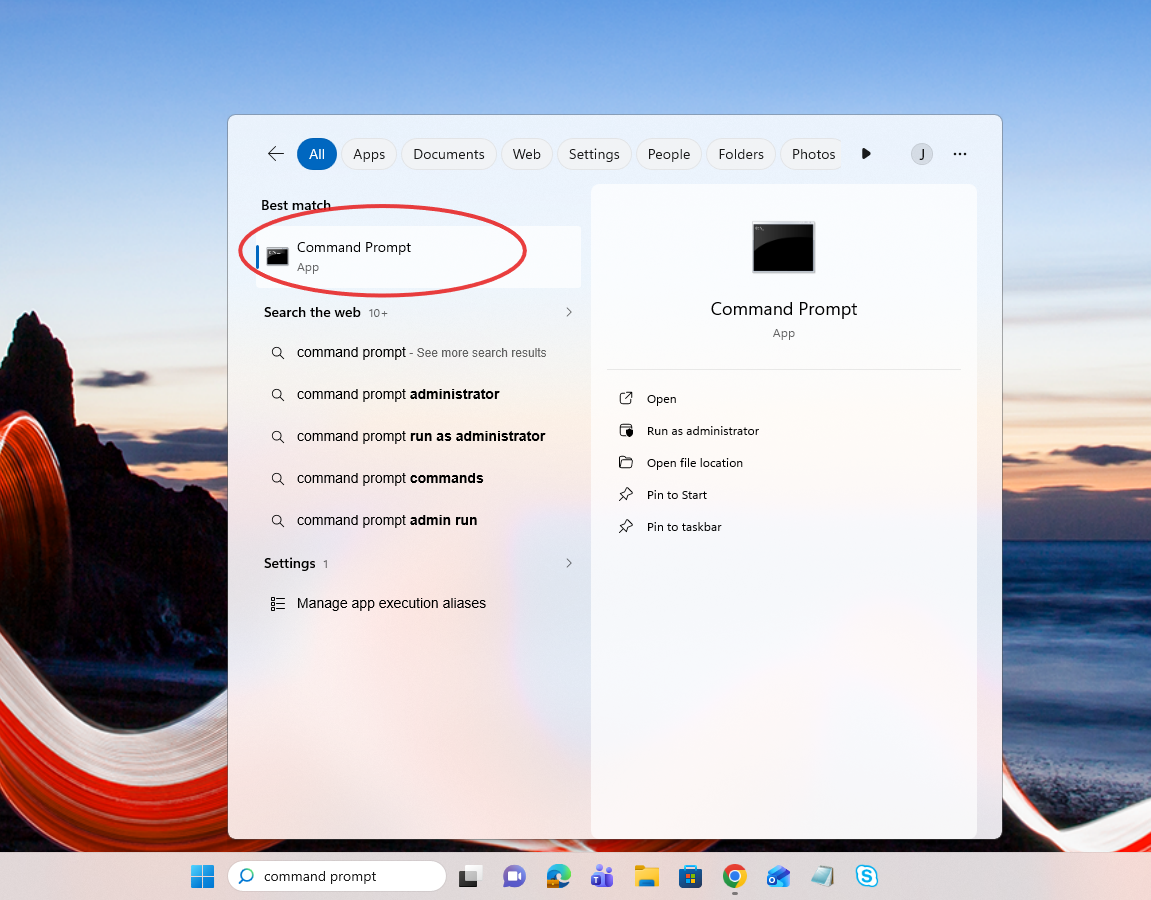Open the Command Prompt best match result
The height and width of the screenshot is (900, 1151).
[418, 257]
